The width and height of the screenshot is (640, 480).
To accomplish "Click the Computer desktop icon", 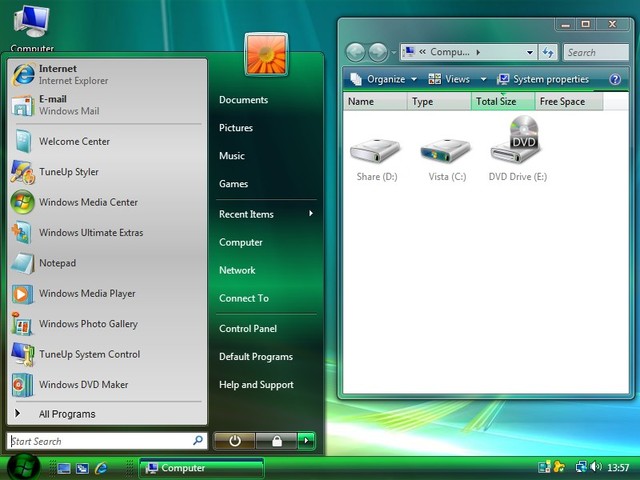I will click(x=32, y=29).
